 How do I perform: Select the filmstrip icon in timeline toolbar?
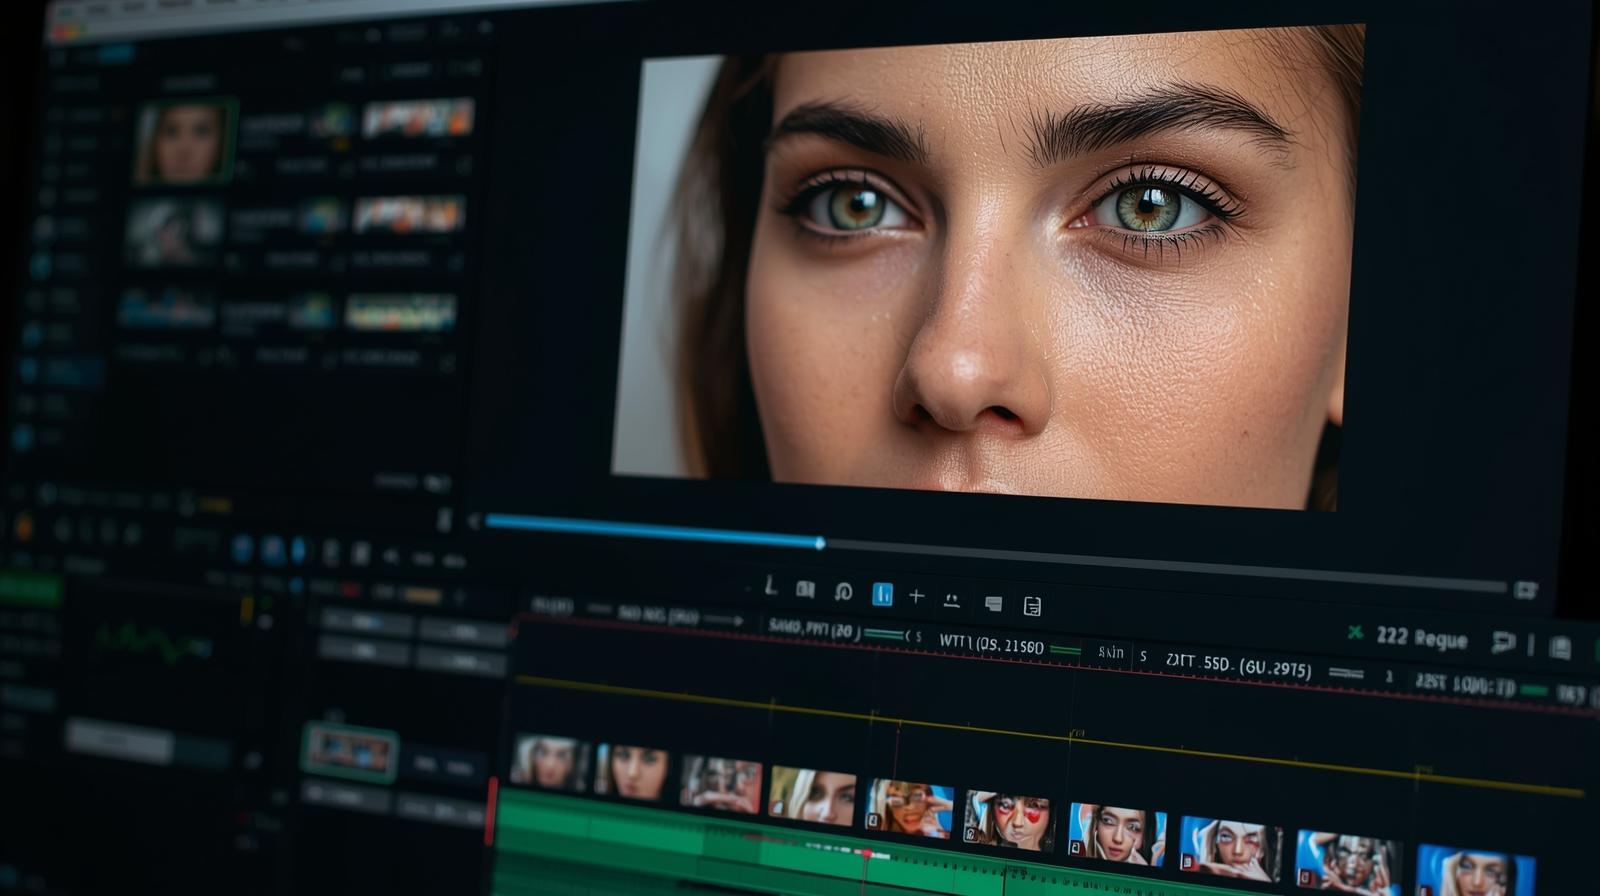click(805, 590)
